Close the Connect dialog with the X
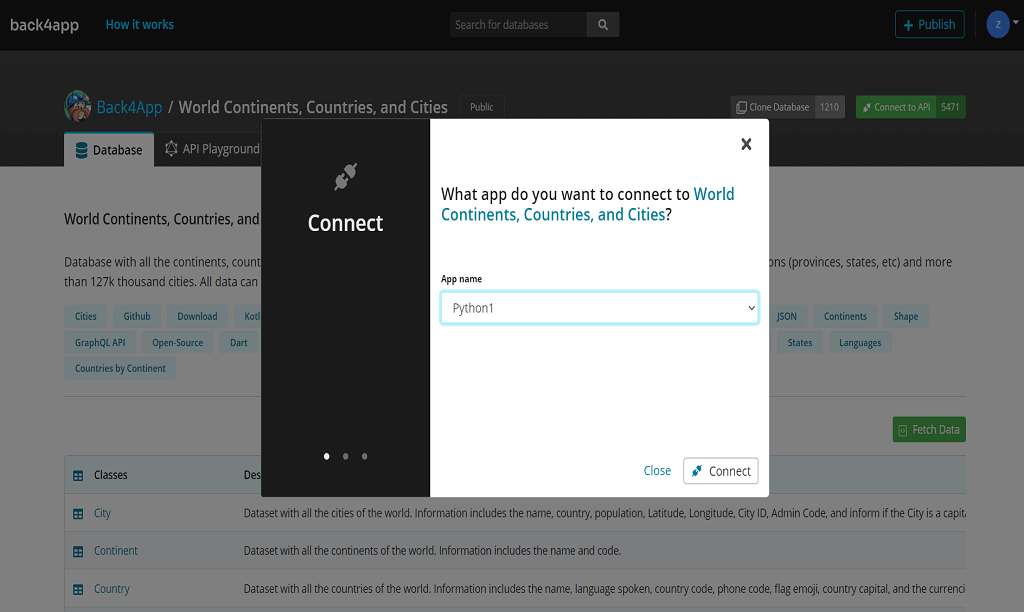The height and width of the screenshot is (612, 1024). click(746, 144)
